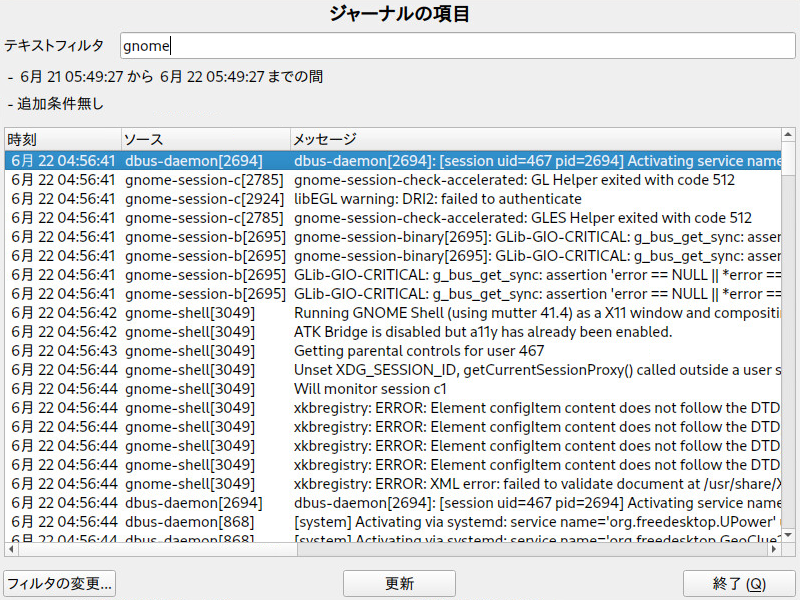Click the horizontal scrollbar thumb
The image size is (800, 600).
pos(158,549)
